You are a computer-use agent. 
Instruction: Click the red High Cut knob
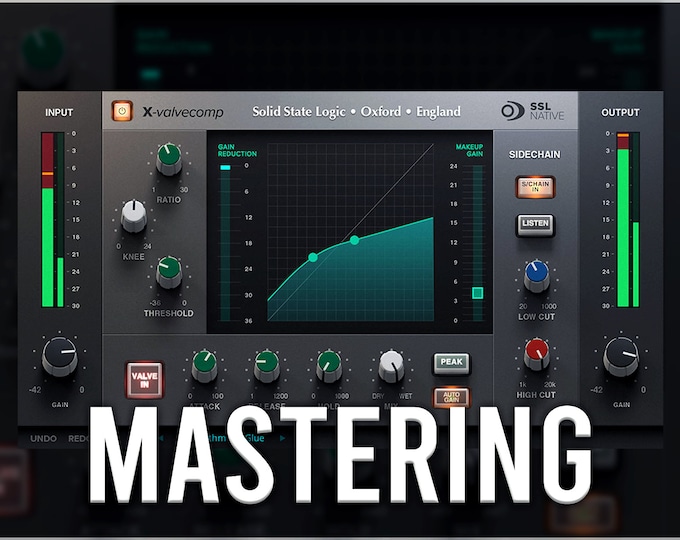(x=536, y=354)
